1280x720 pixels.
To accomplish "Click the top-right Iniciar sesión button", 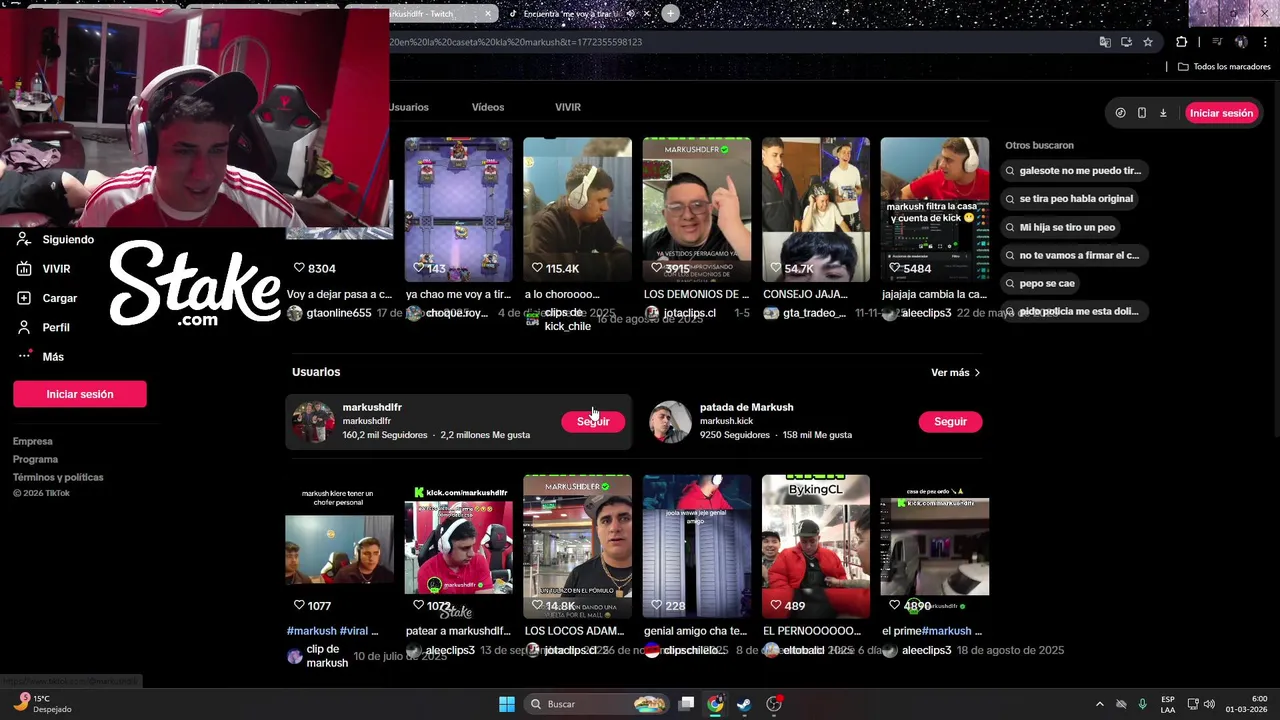I will pyautogui.click(x=1221, y=113).
